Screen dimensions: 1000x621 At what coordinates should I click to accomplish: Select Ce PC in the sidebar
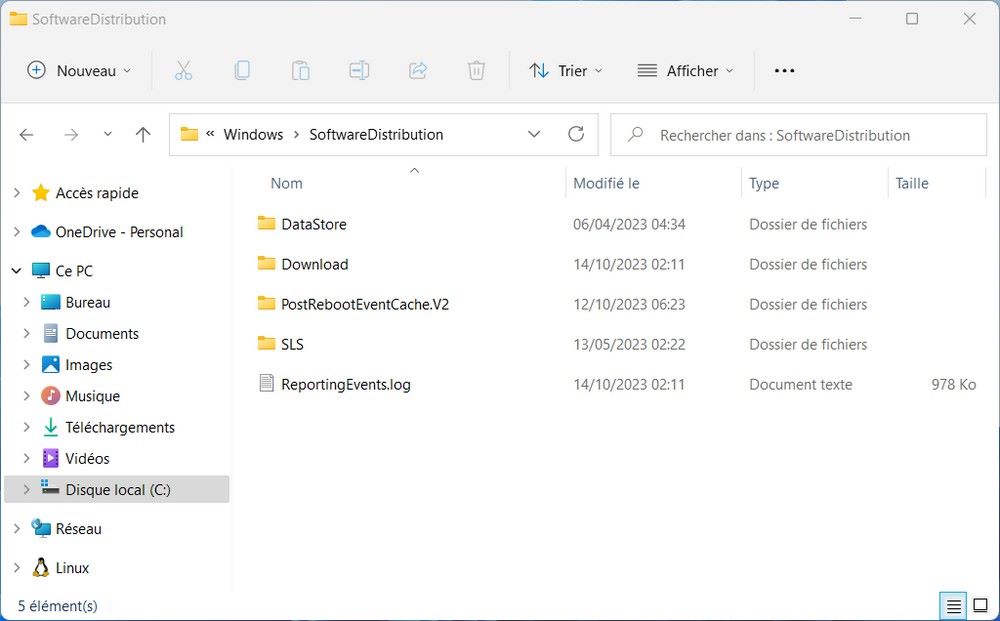pos(74,271)
